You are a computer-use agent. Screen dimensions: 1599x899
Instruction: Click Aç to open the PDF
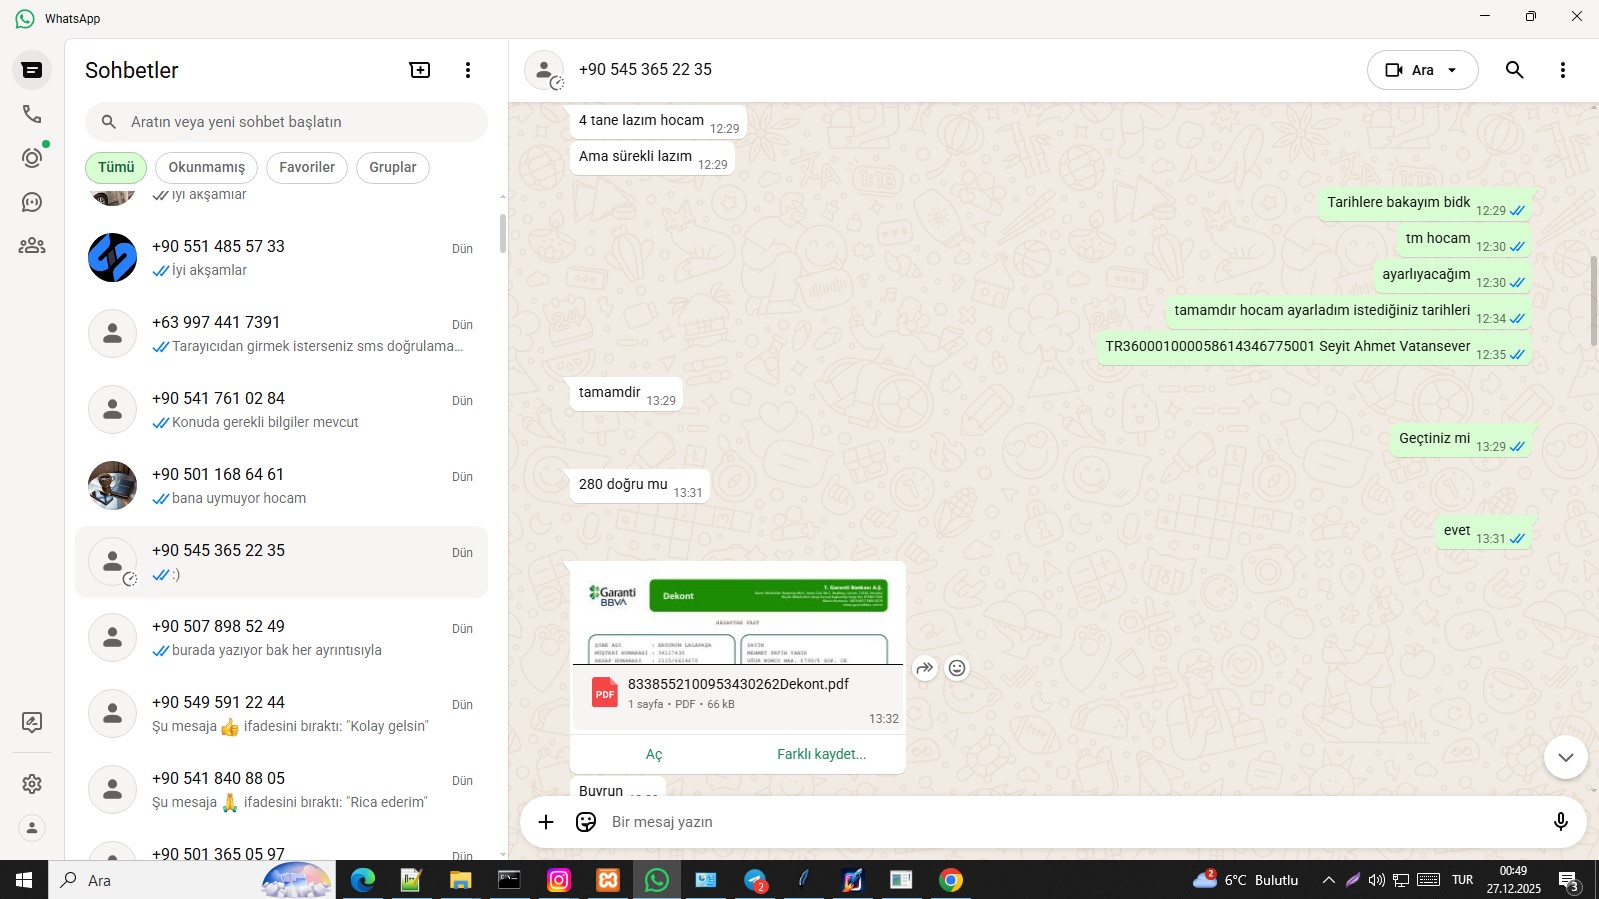[654, 754]
